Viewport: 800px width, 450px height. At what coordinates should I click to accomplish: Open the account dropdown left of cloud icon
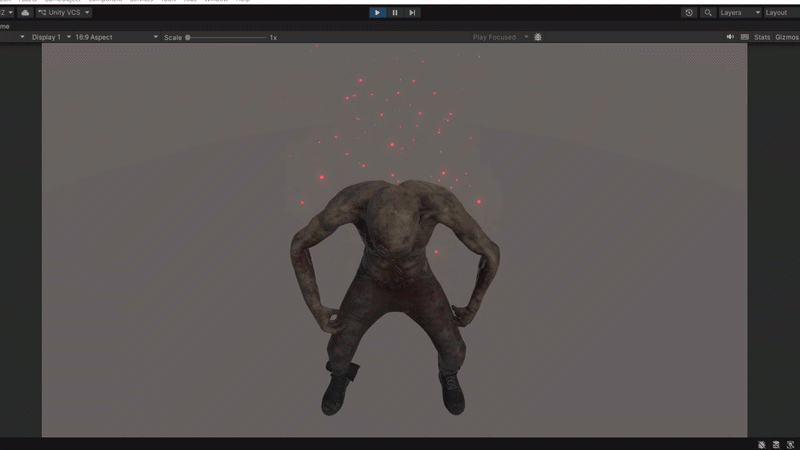click(x=7, y=12)
